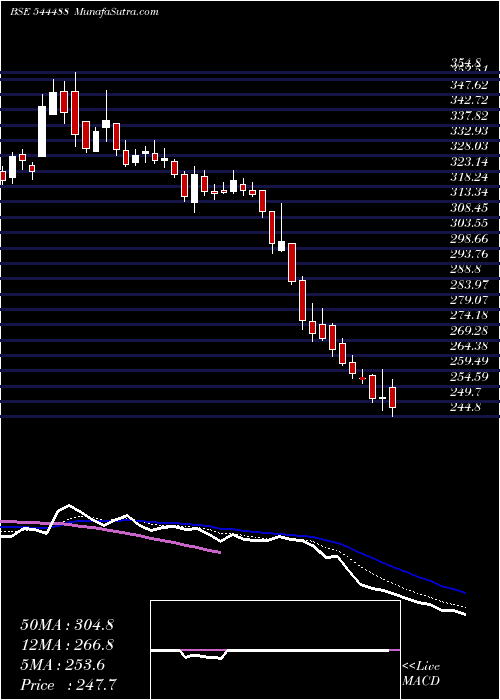Select the 259.49 price axis label
The width and height of the screenshot is (500, 700).
[469, 361]
